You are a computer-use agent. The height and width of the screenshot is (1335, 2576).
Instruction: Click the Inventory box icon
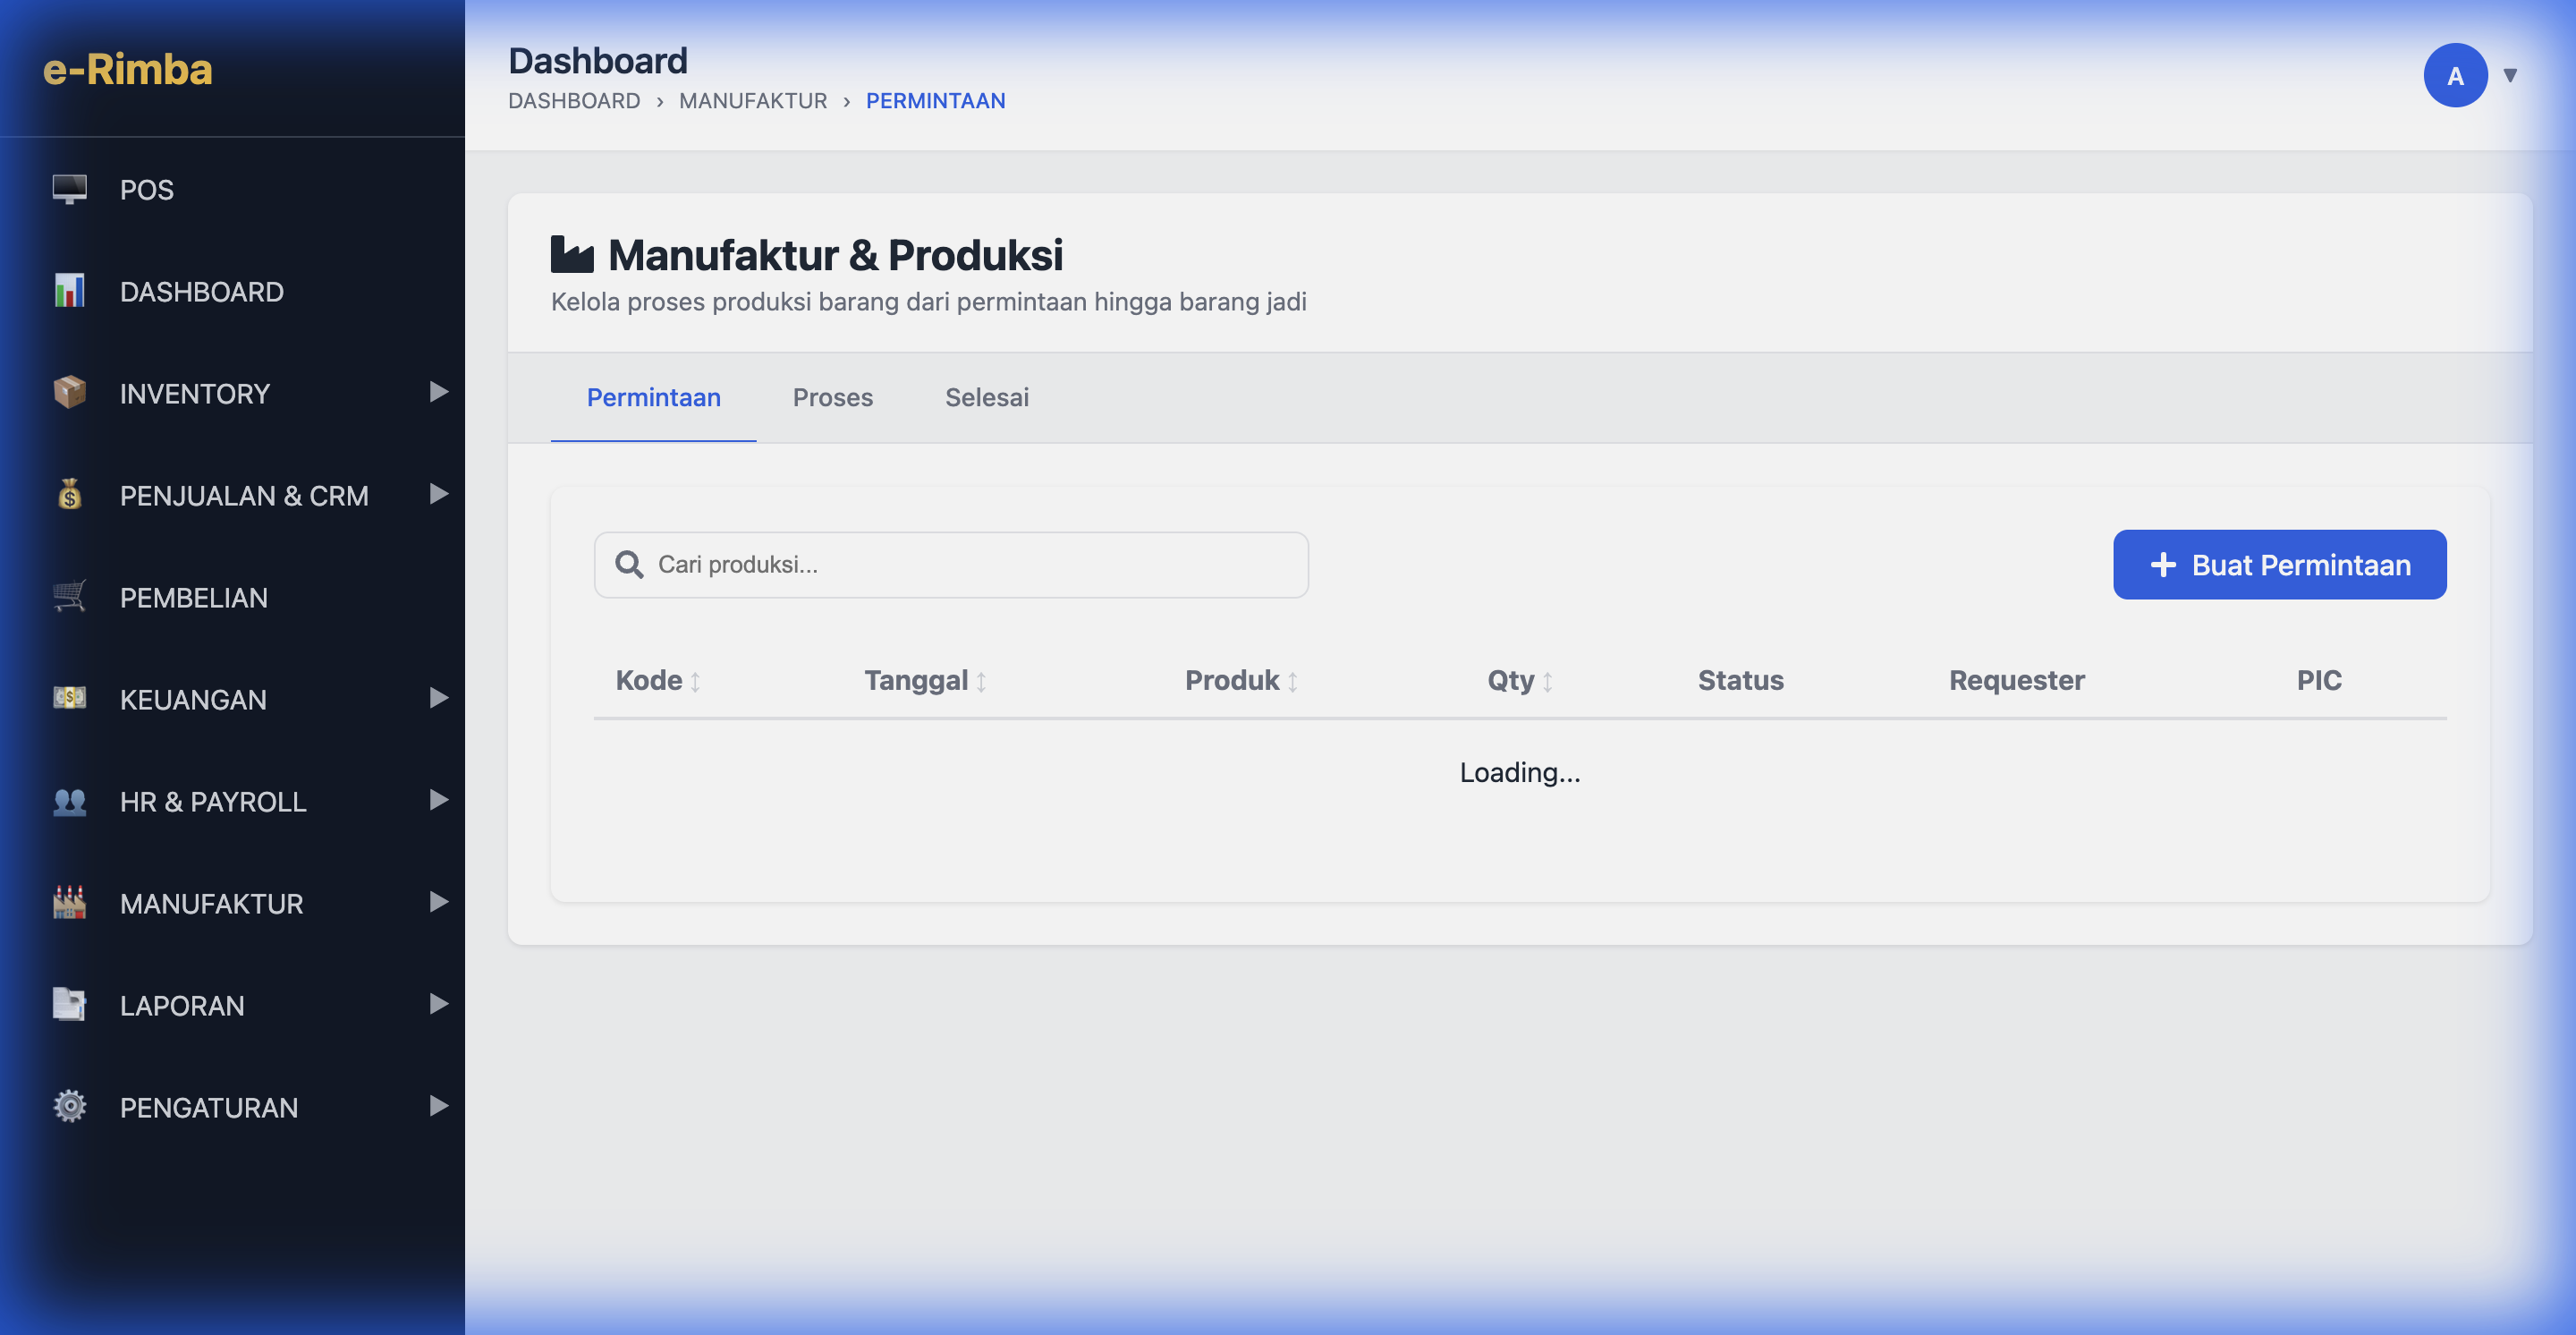[x=69, y=393]
